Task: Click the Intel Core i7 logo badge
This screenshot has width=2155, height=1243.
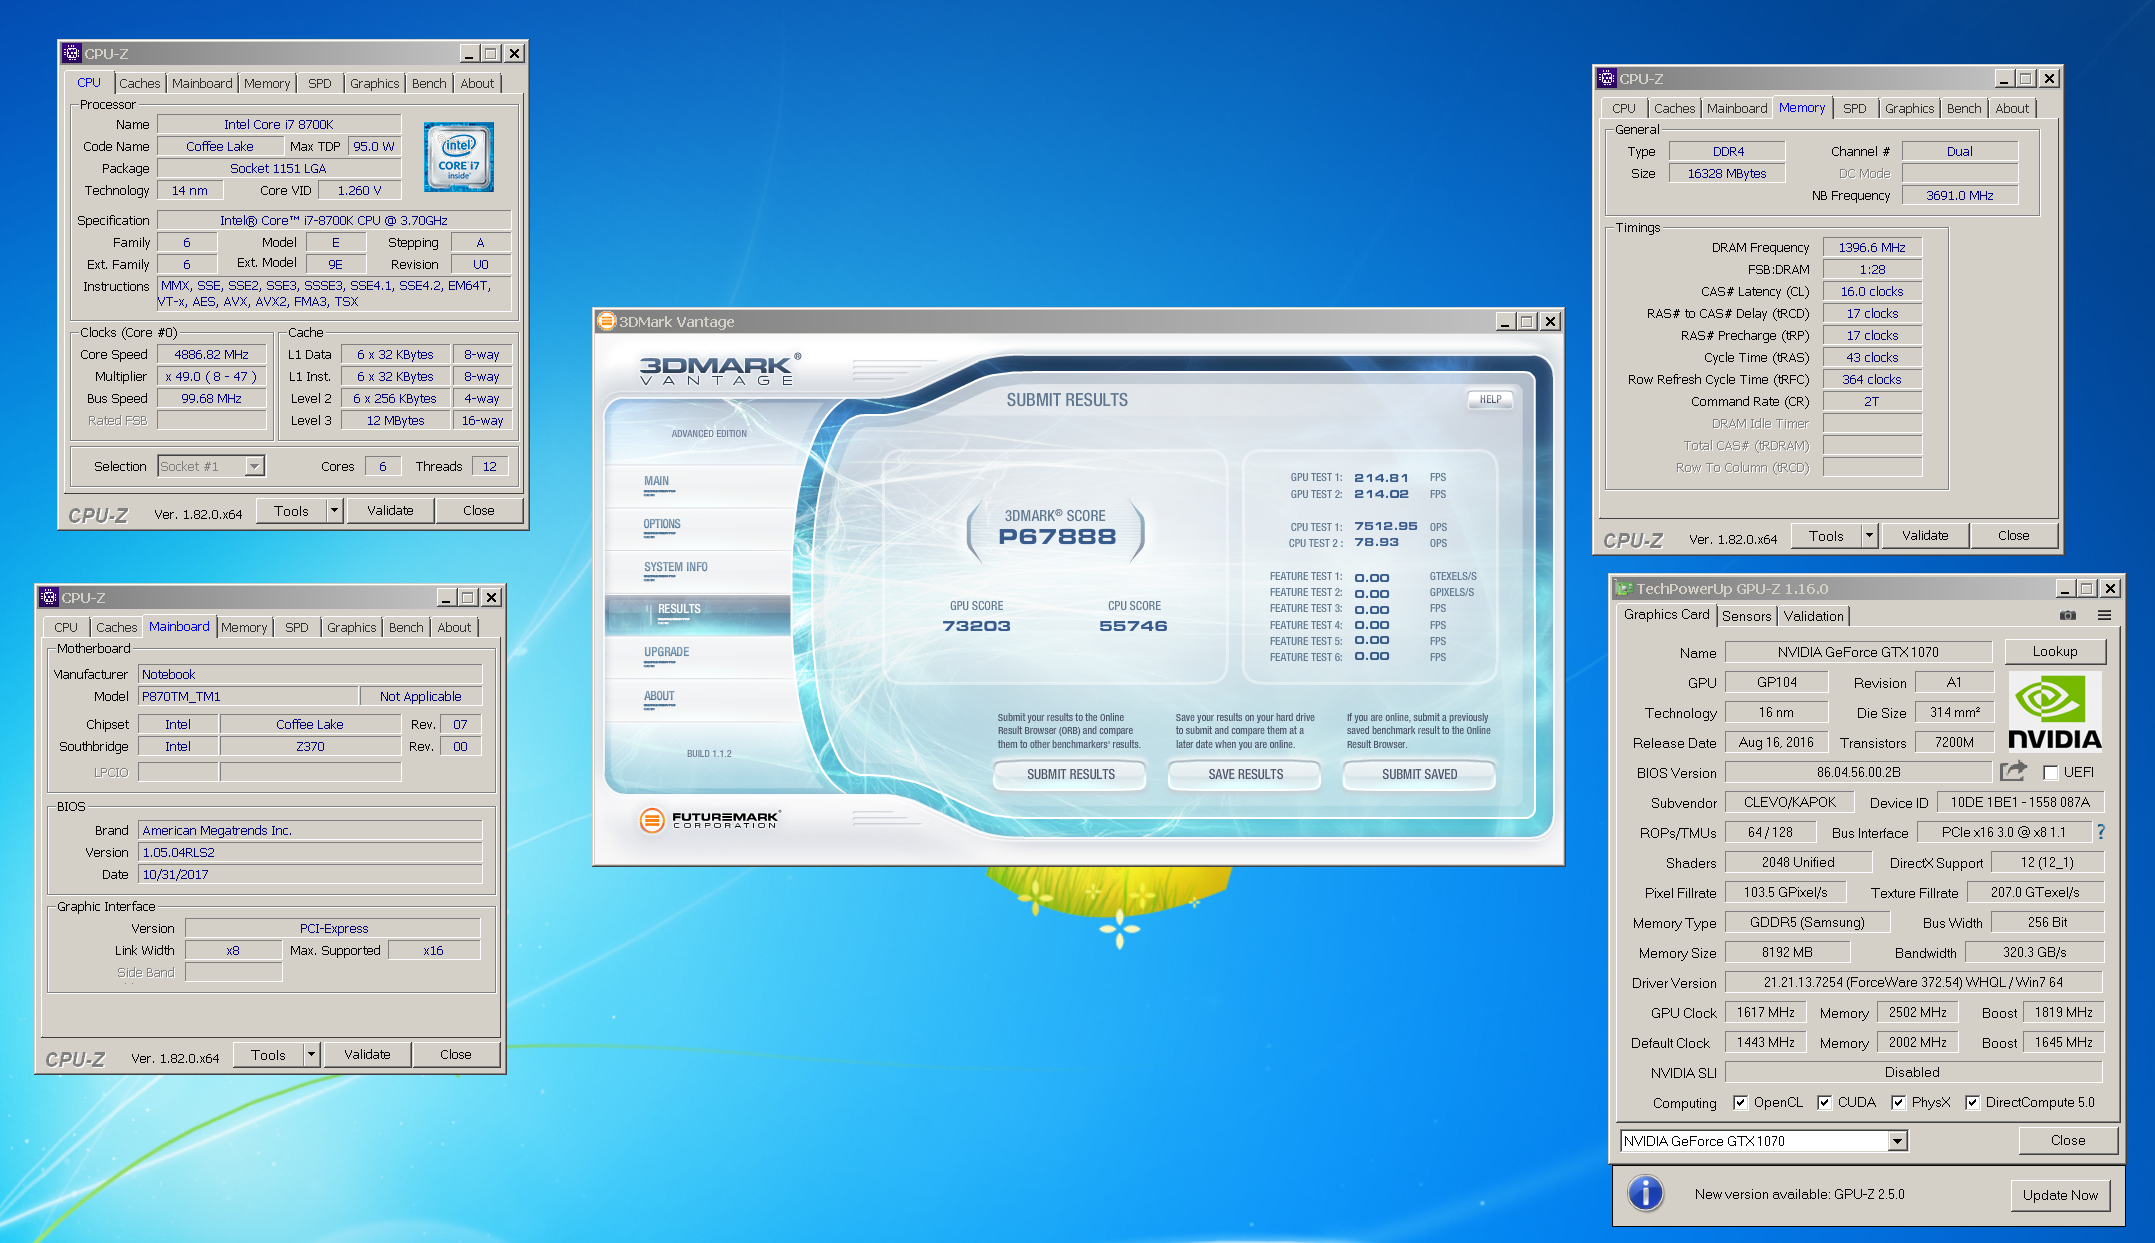Action: [459, 157]
